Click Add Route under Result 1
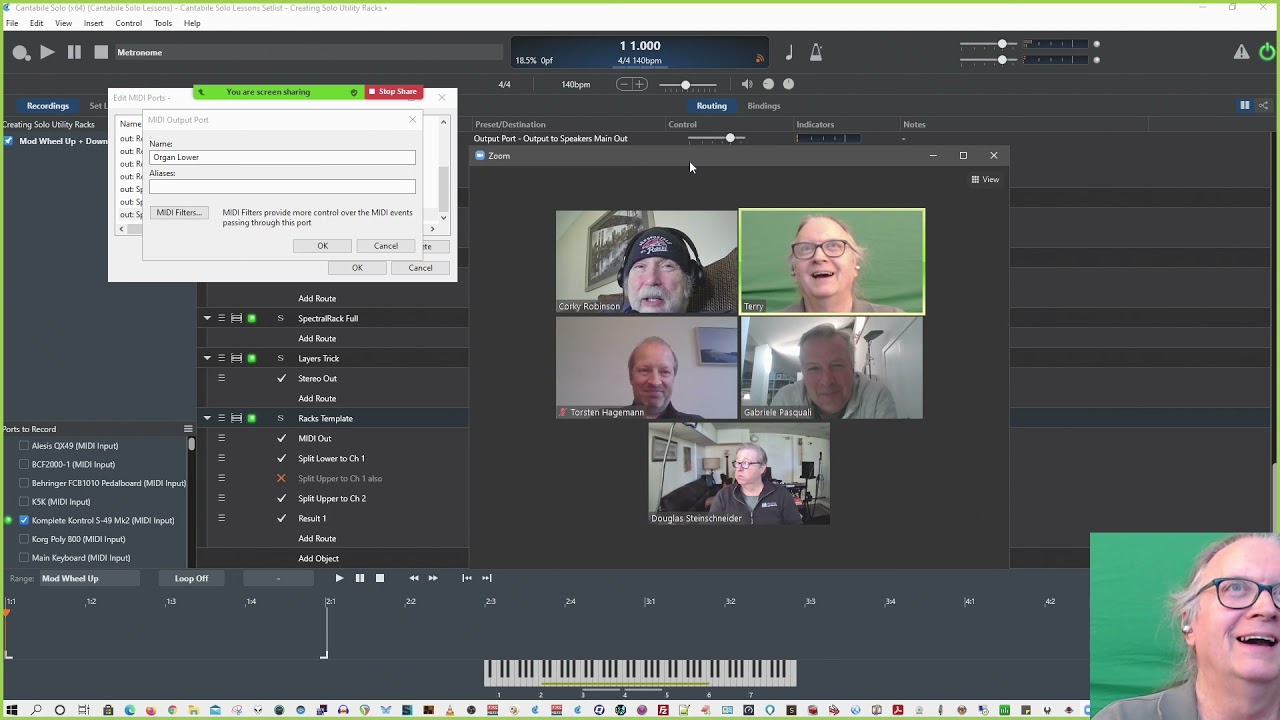The height and width of the screenshot is (720, 1280). [x=317, y=538]
